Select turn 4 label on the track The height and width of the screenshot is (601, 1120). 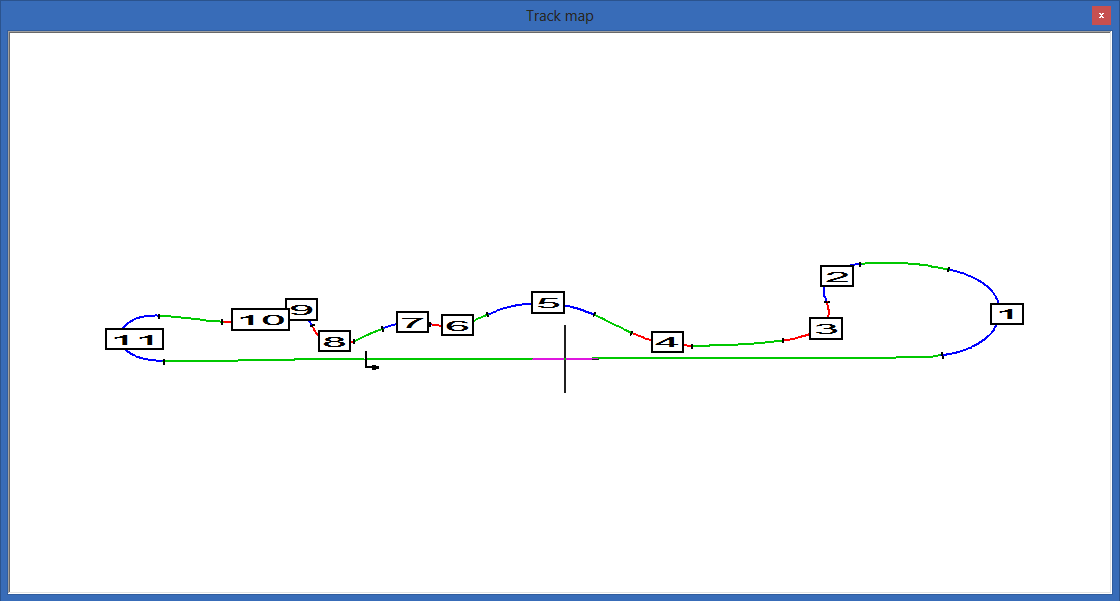[x=667, y=342]
